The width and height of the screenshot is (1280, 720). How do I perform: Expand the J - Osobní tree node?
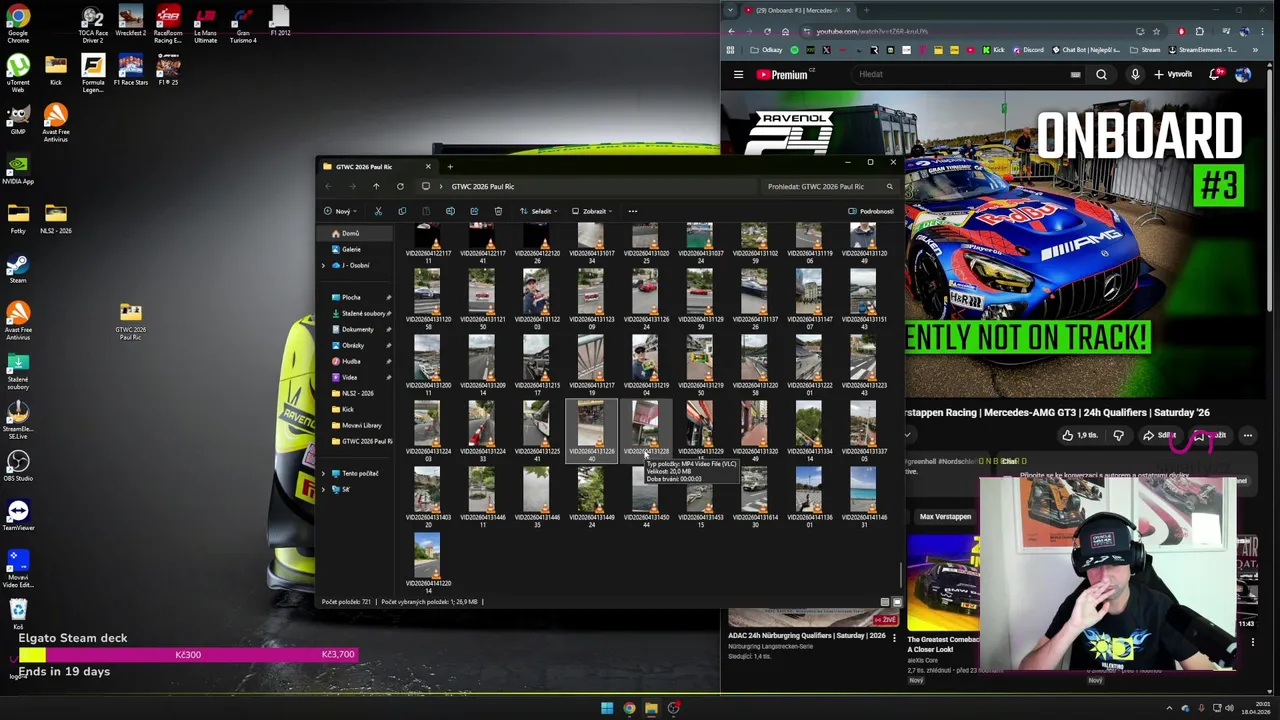(323, 265)
